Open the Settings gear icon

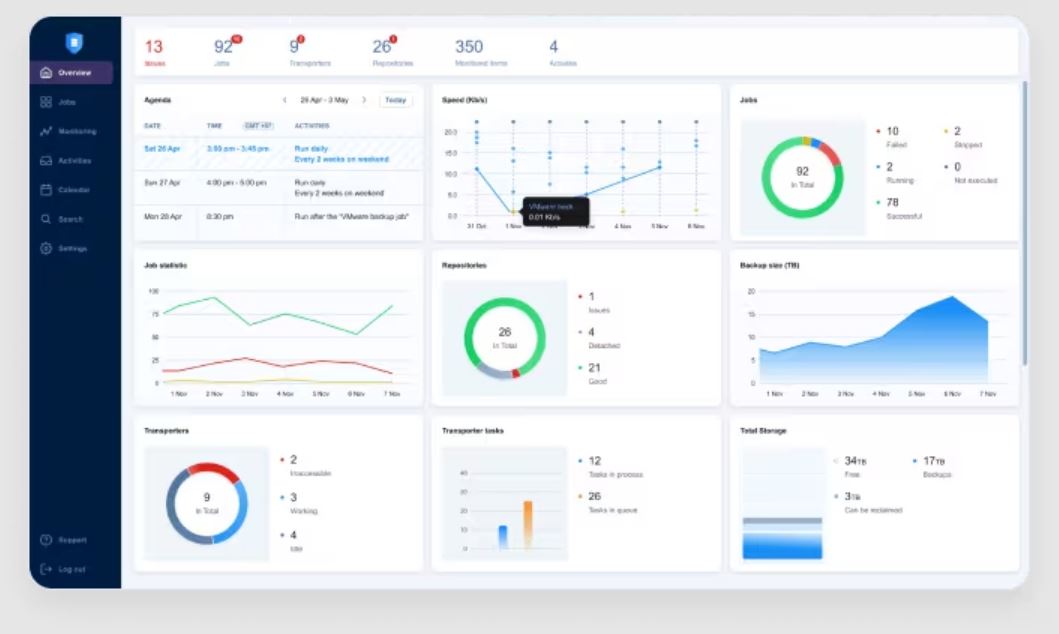coord(46,248)
